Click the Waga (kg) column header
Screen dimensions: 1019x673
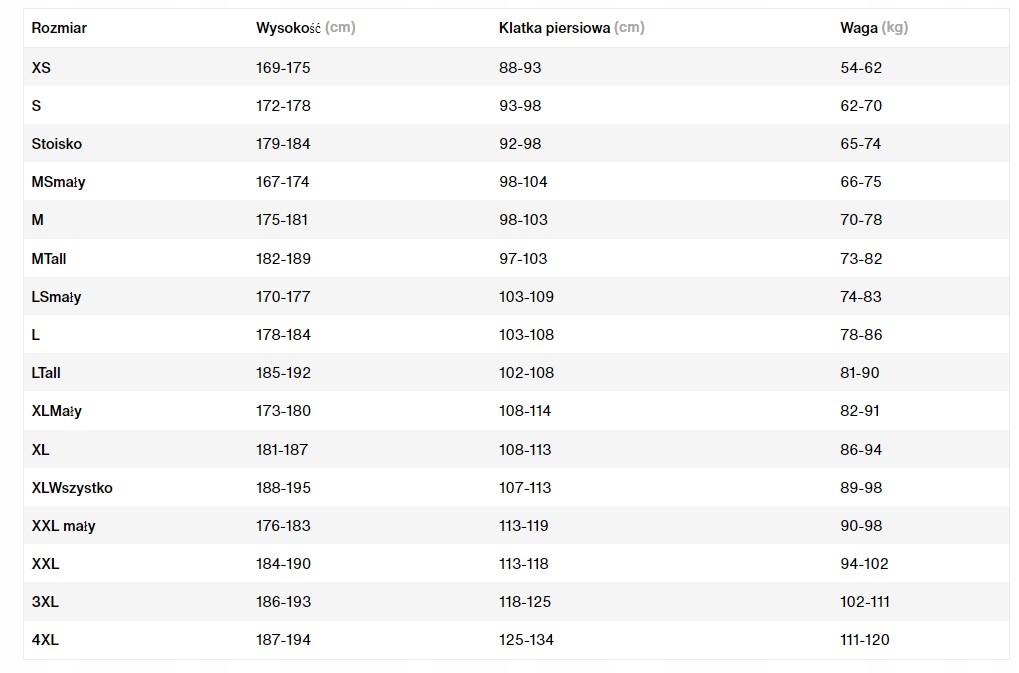[x=874, y=28]
